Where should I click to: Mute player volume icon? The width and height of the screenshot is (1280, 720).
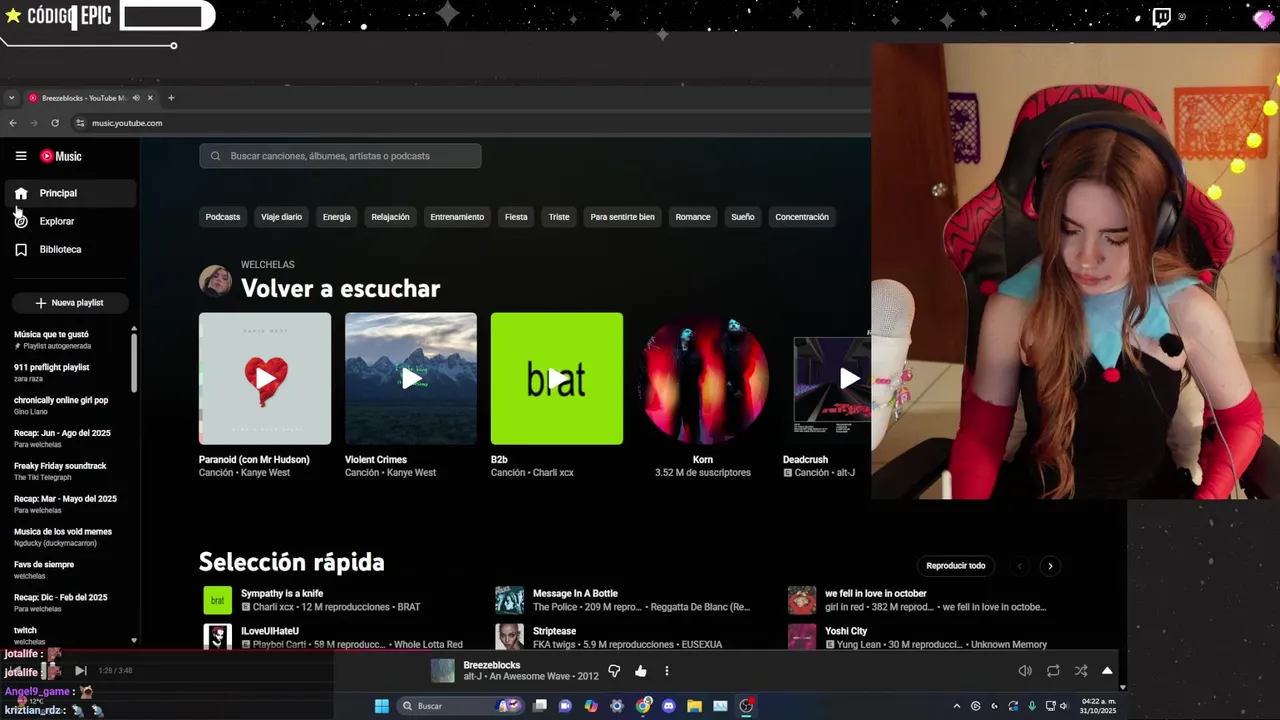[1025, 671]
